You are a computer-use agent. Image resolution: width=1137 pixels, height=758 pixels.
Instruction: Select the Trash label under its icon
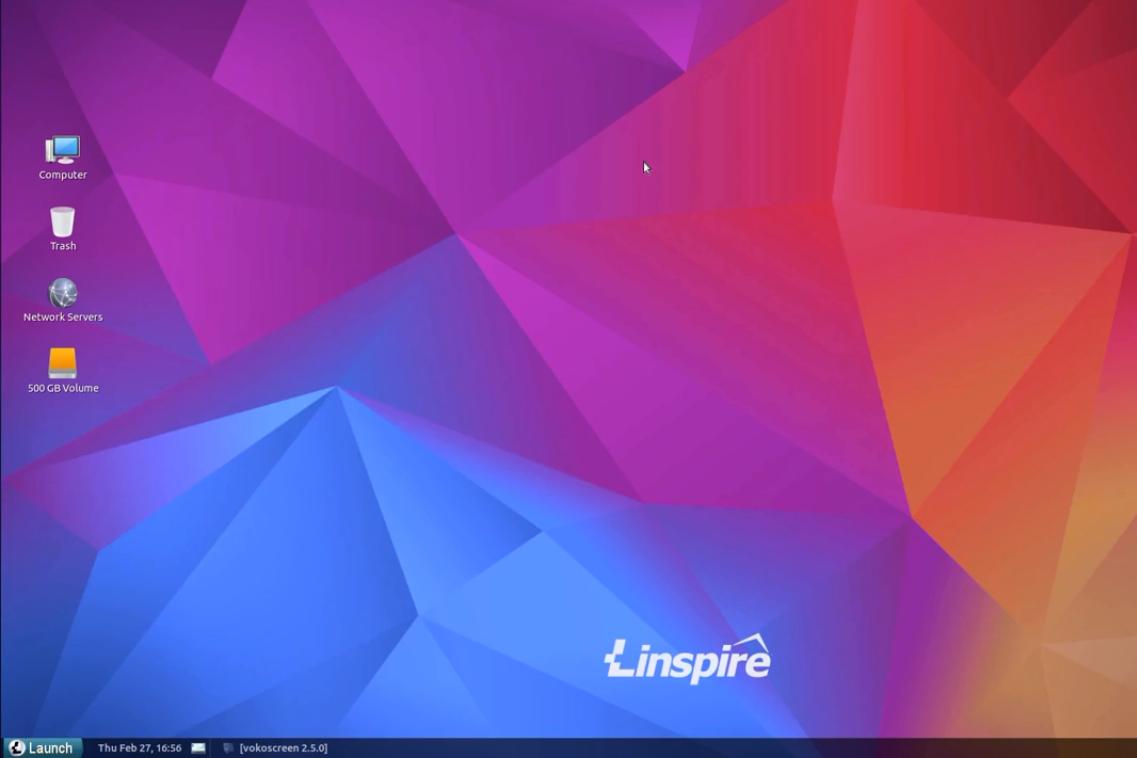coord(62,245)
